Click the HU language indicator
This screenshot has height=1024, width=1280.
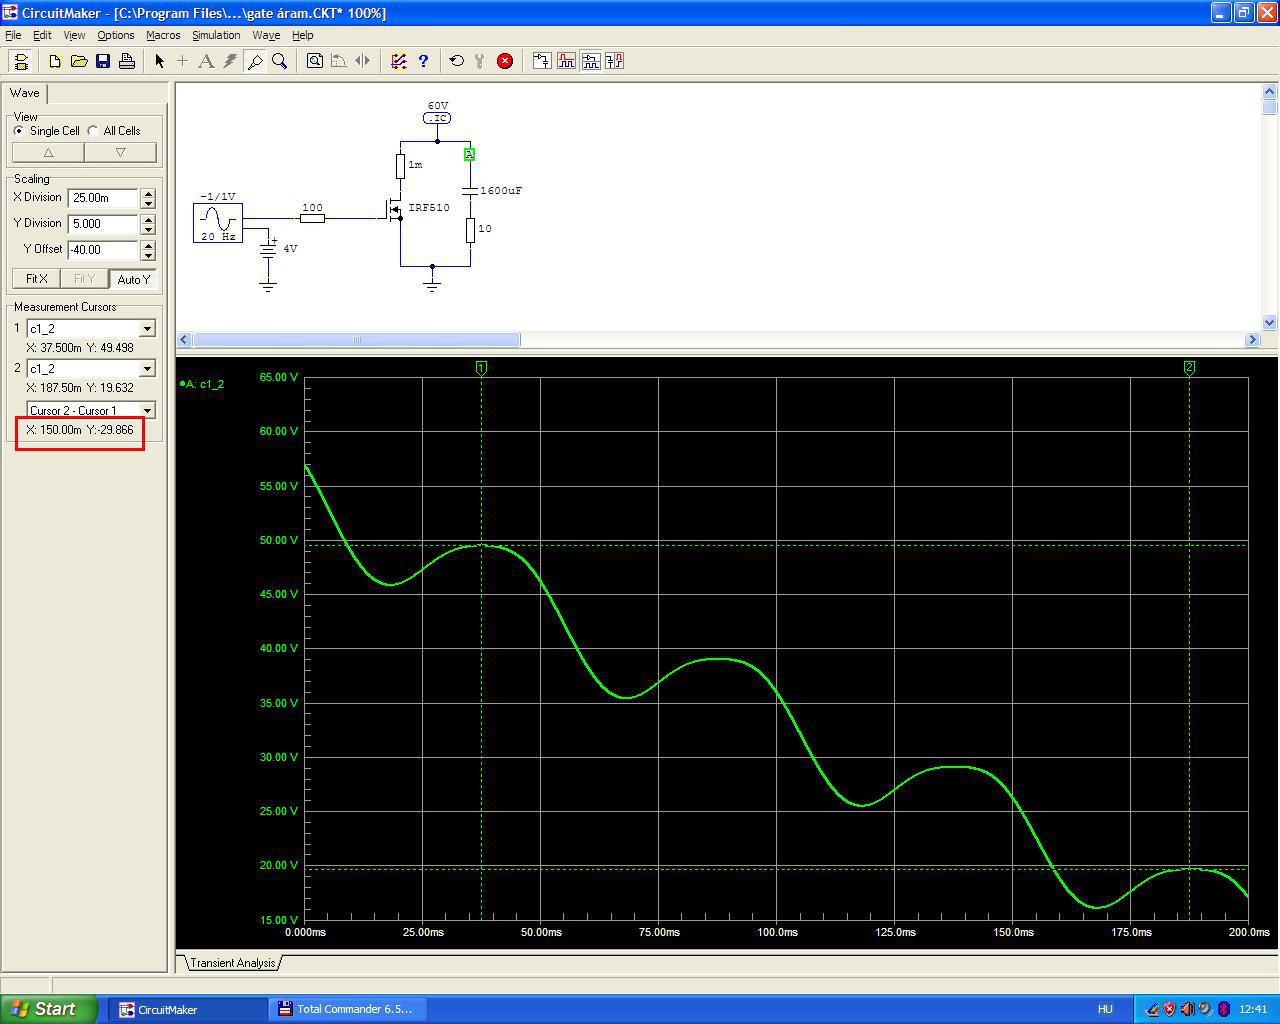click(x=1105, y=1009)
